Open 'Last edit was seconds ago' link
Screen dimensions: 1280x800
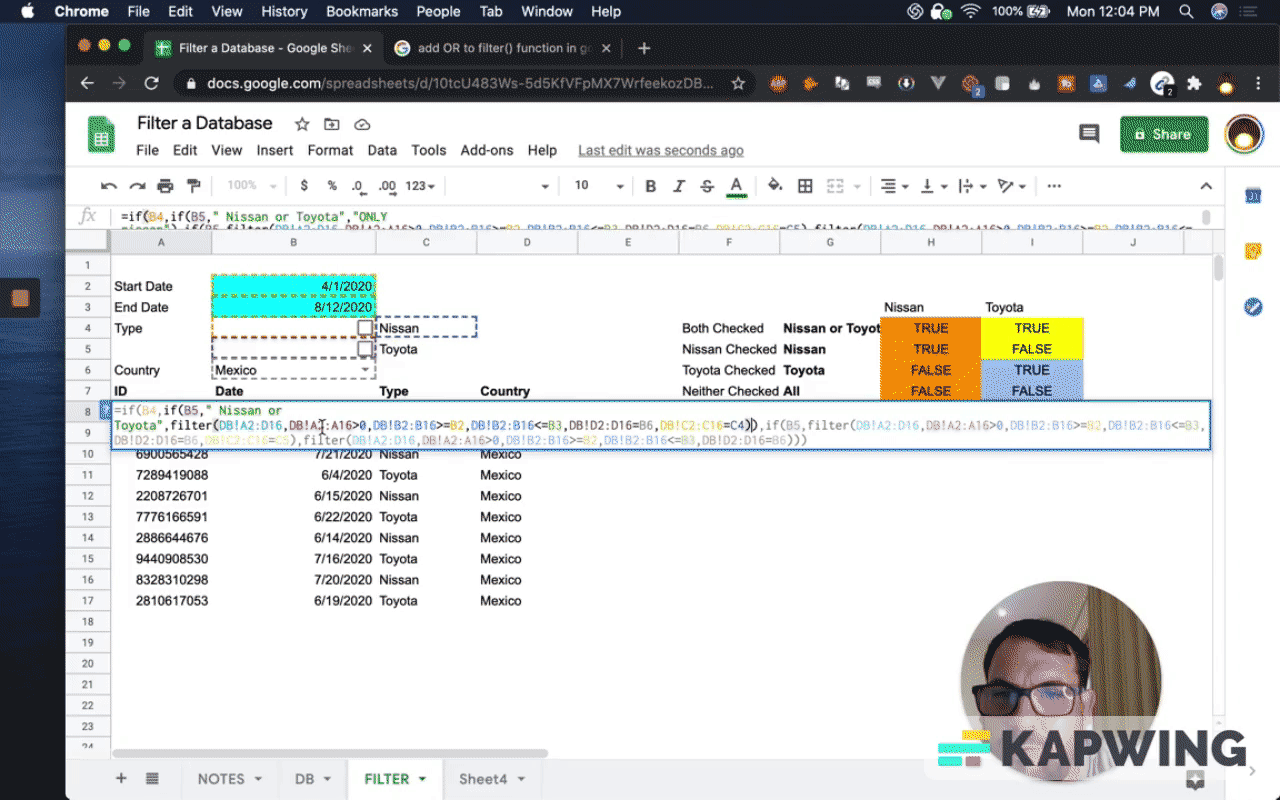pos(661,150)
